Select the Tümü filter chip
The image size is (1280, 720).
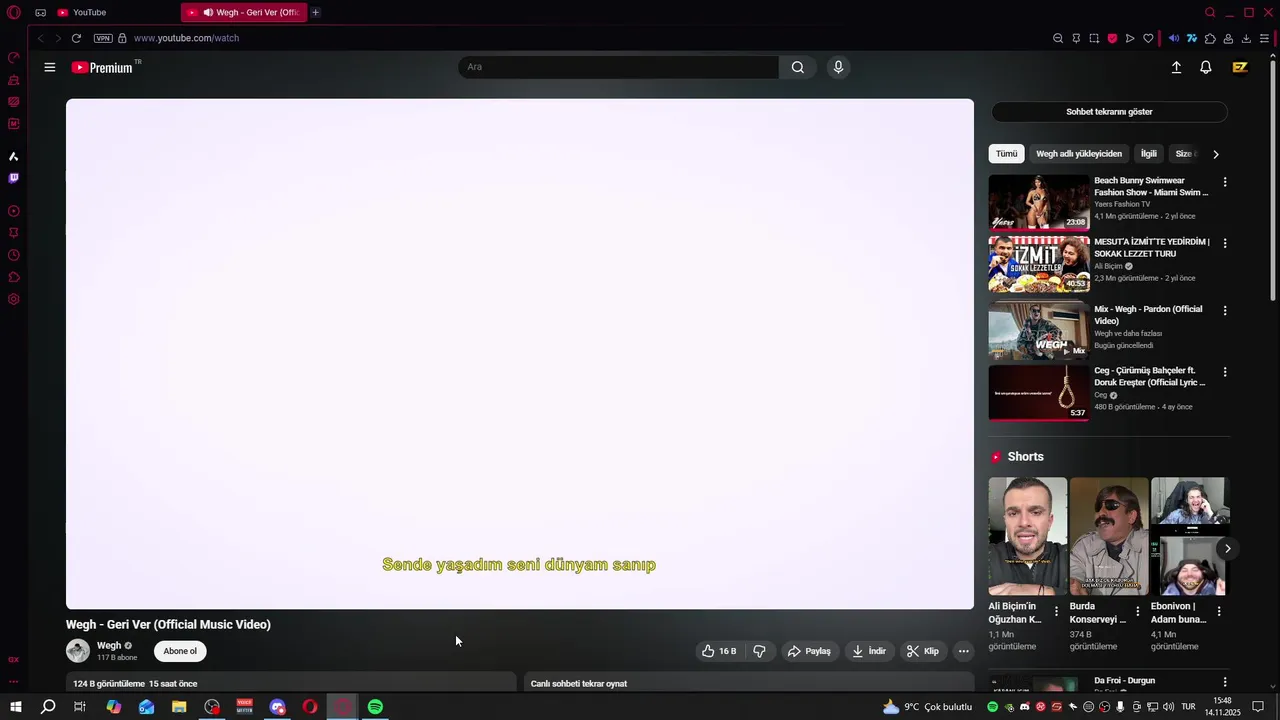(1006, 154)
